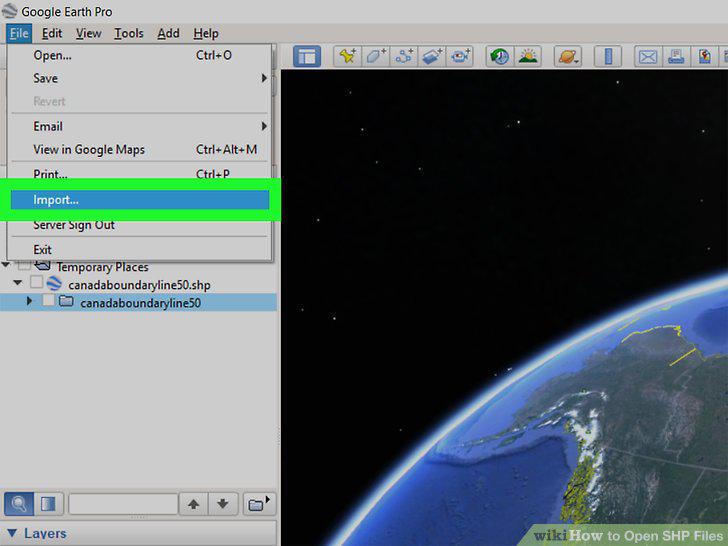Open the Add menu
Viewport: 728px width, 546px height.
tap(168, 33)
